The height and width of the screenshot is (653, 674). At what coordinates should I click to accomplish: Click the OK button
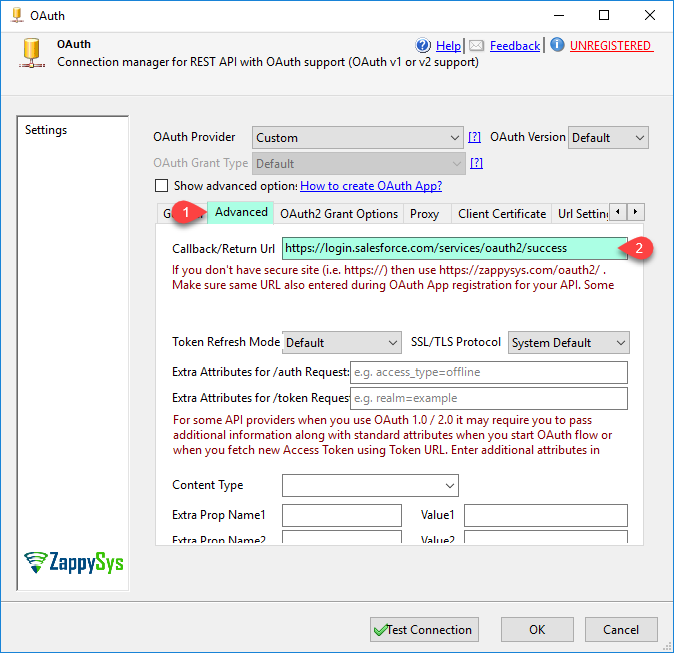pos(537,630)
